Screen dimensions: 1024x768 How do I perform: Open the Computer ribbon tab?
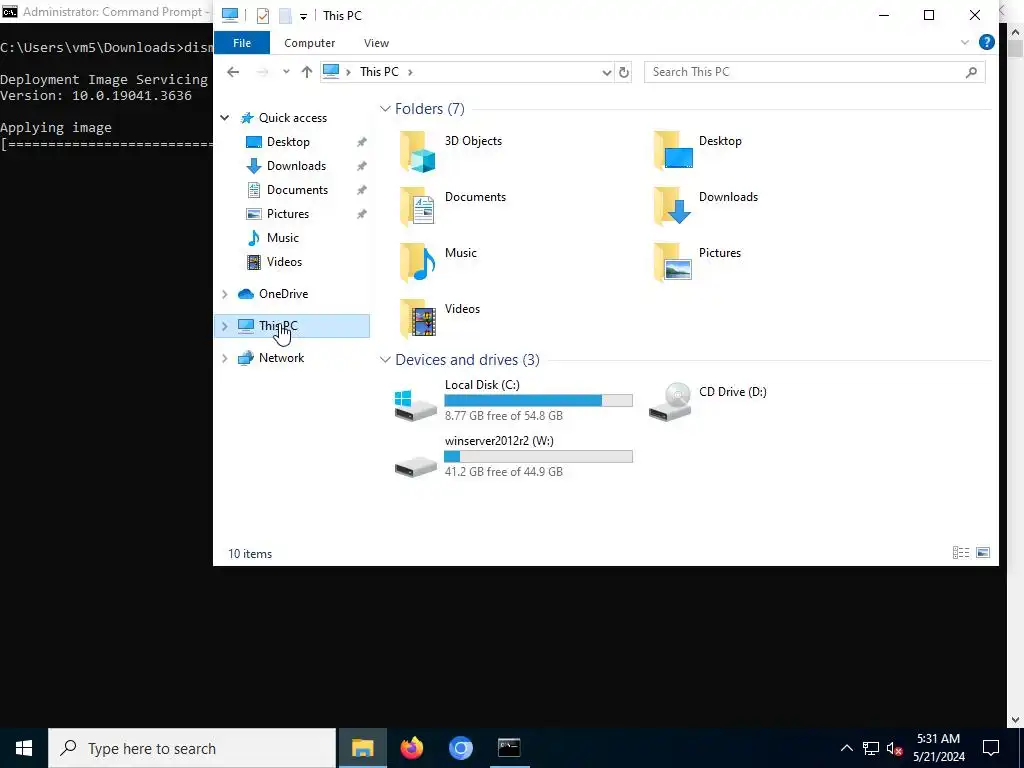pyautogui.click(x=310, y=42)
